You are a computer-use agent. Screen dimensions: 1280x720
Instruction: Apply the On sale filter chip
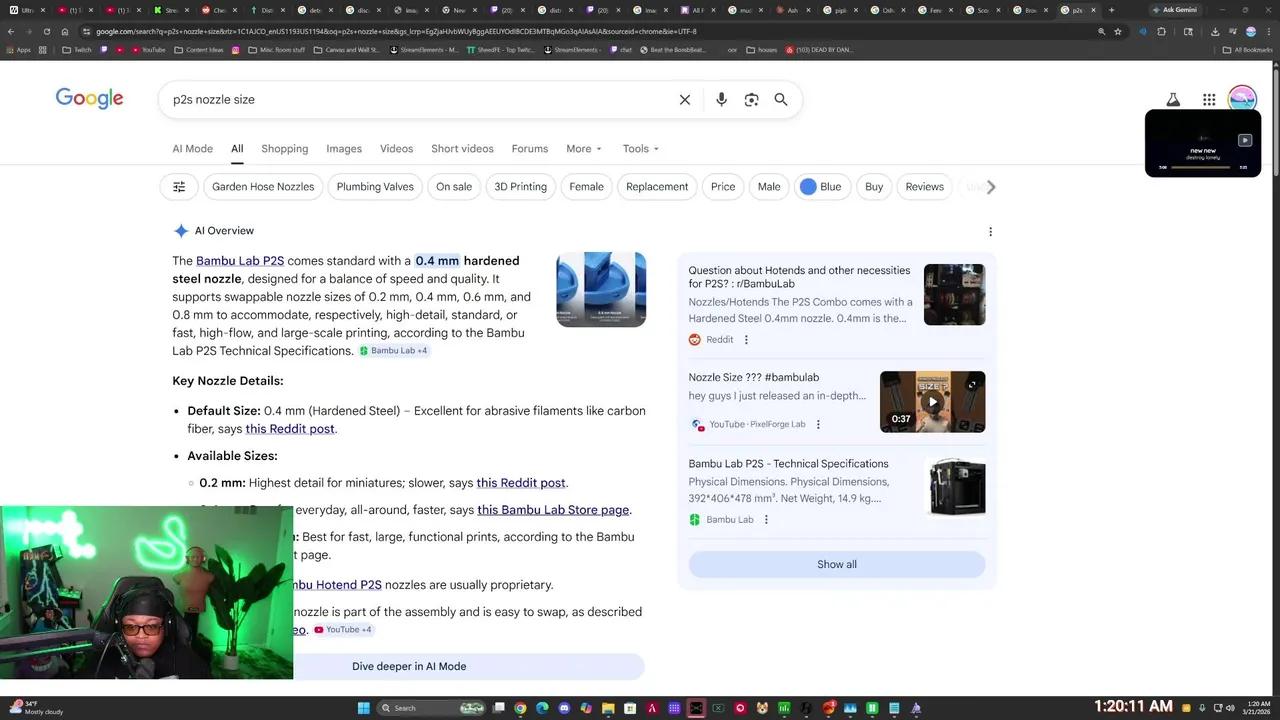(454, 187)
